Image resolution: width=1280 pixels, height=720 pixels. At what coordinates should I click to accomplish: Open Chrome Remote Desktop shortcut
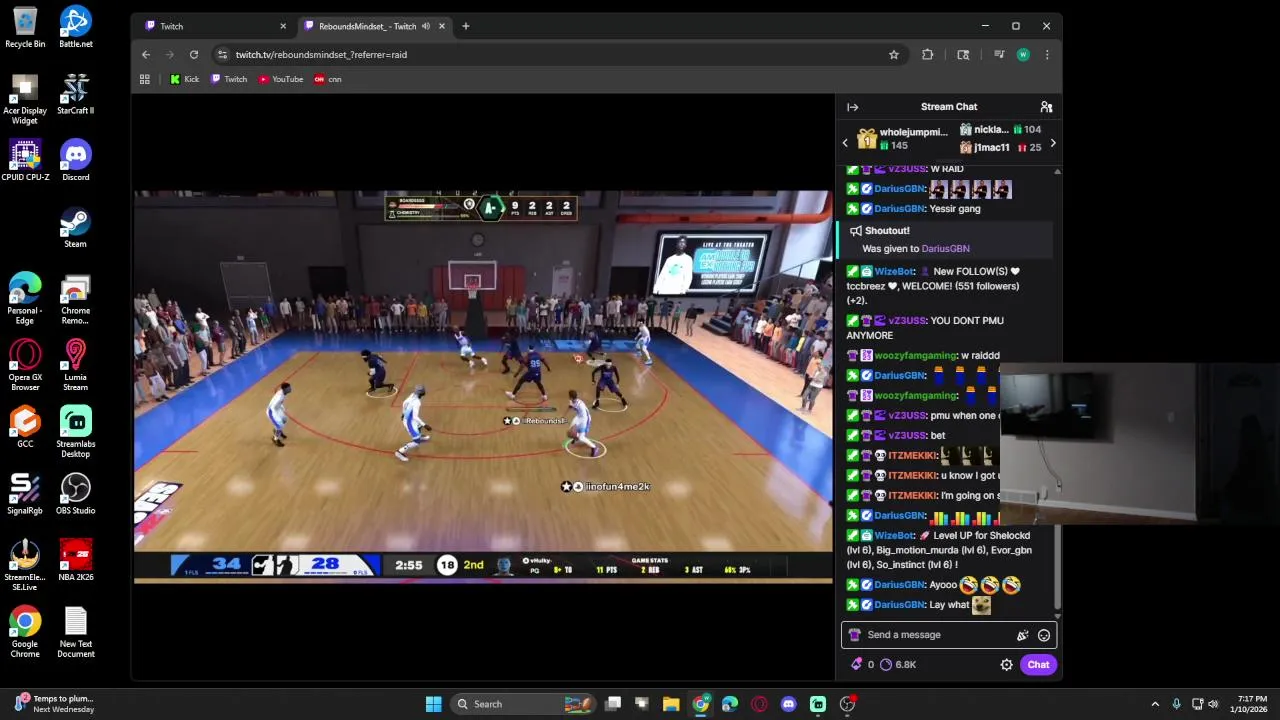[76, 298]
